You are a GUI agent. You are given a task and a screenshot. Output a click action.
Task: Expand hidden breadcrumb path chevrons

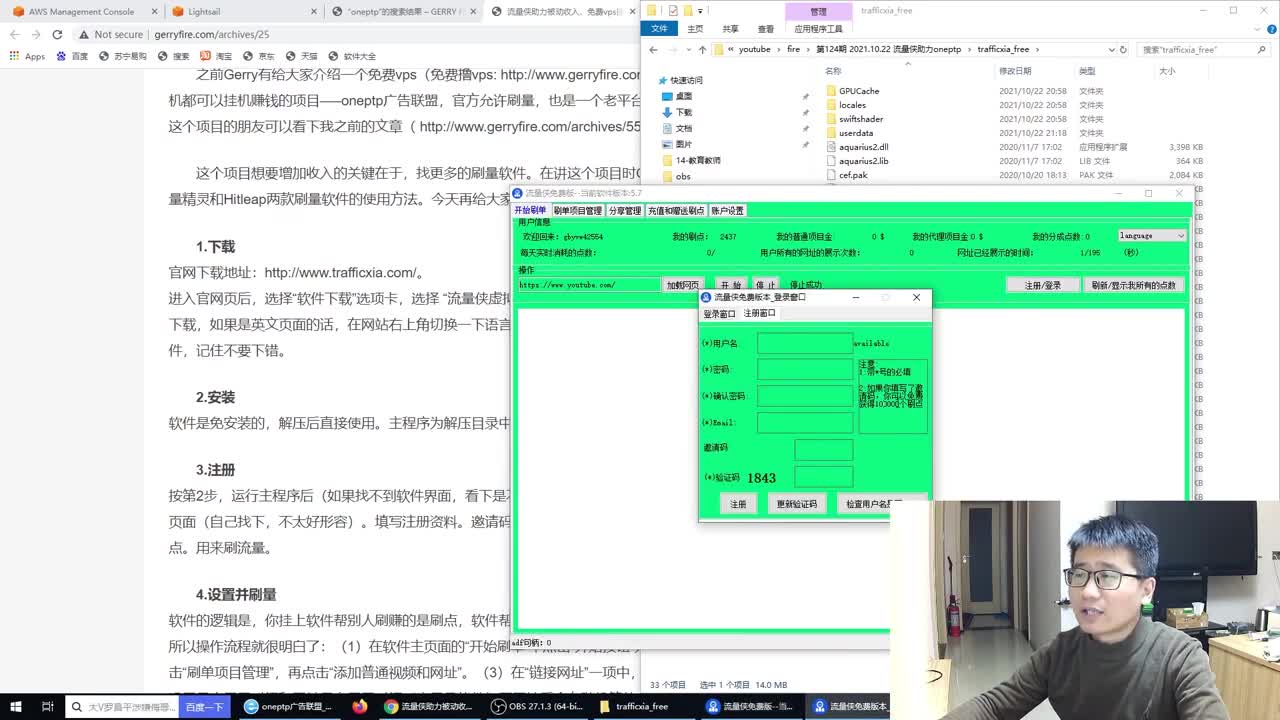pyautogui.click(x=732, y=49)
